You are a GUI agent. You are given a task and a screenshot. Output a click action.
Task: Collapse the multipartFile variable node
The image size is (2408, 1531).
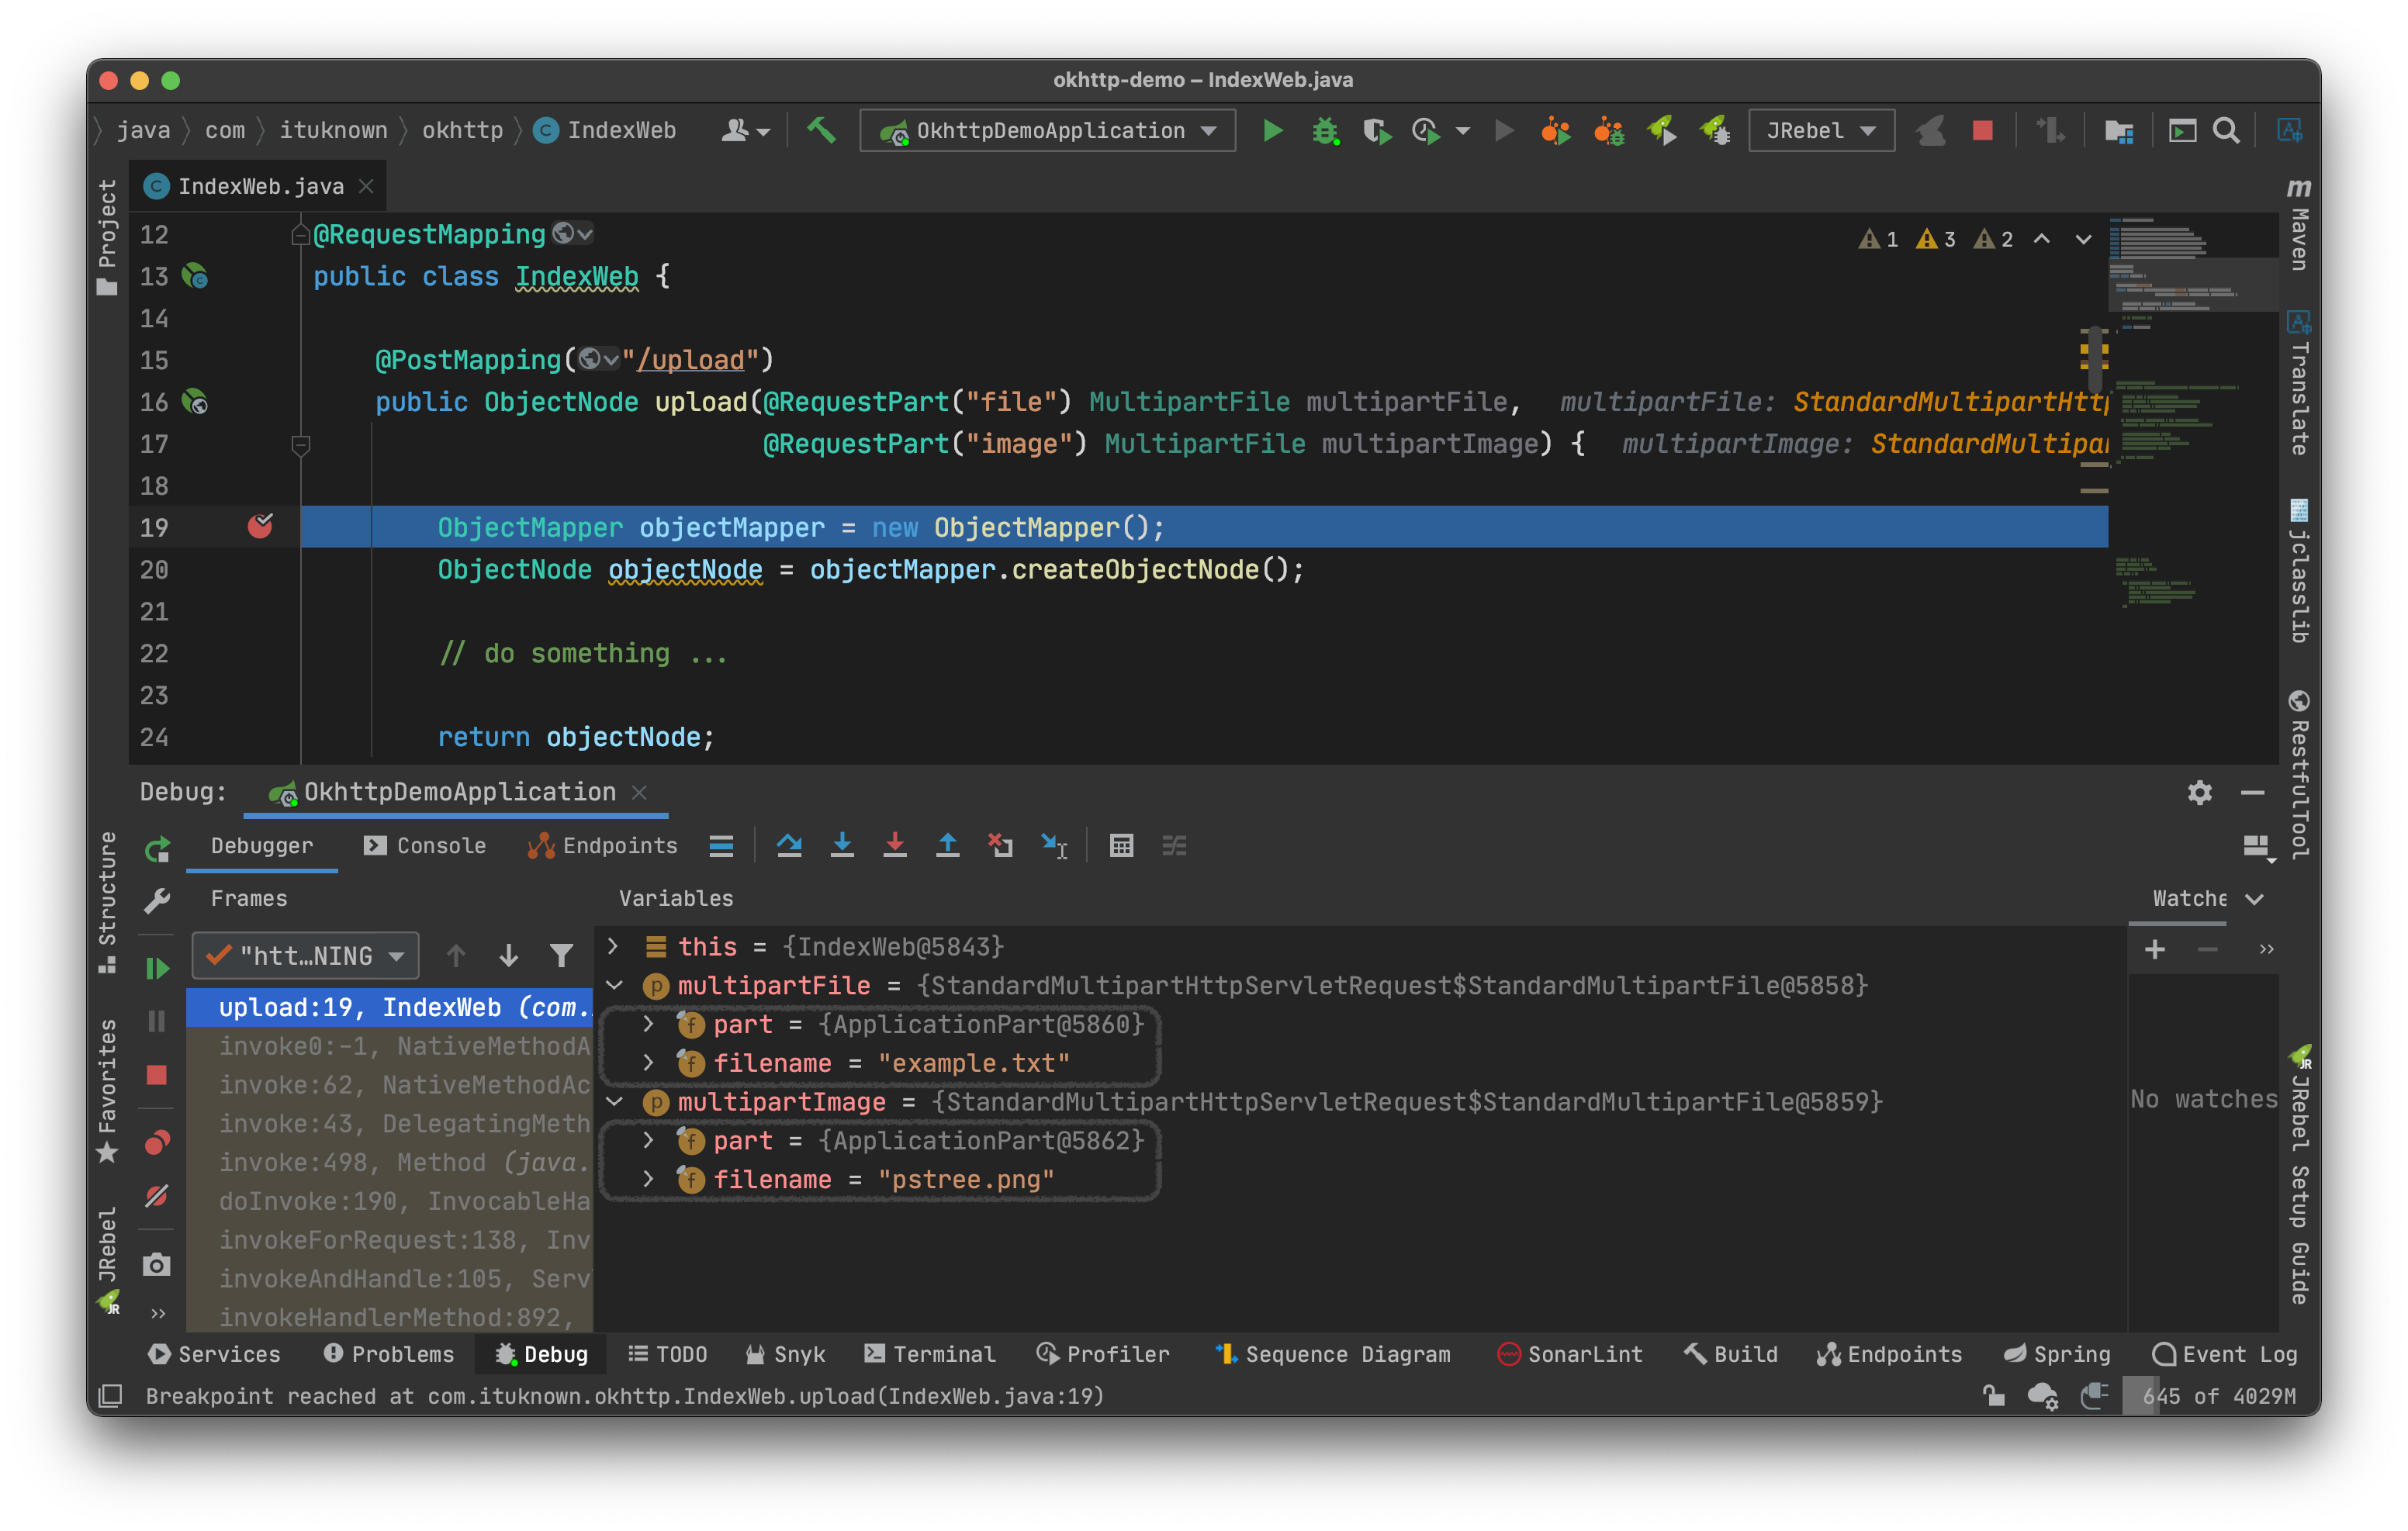point(614,985)
